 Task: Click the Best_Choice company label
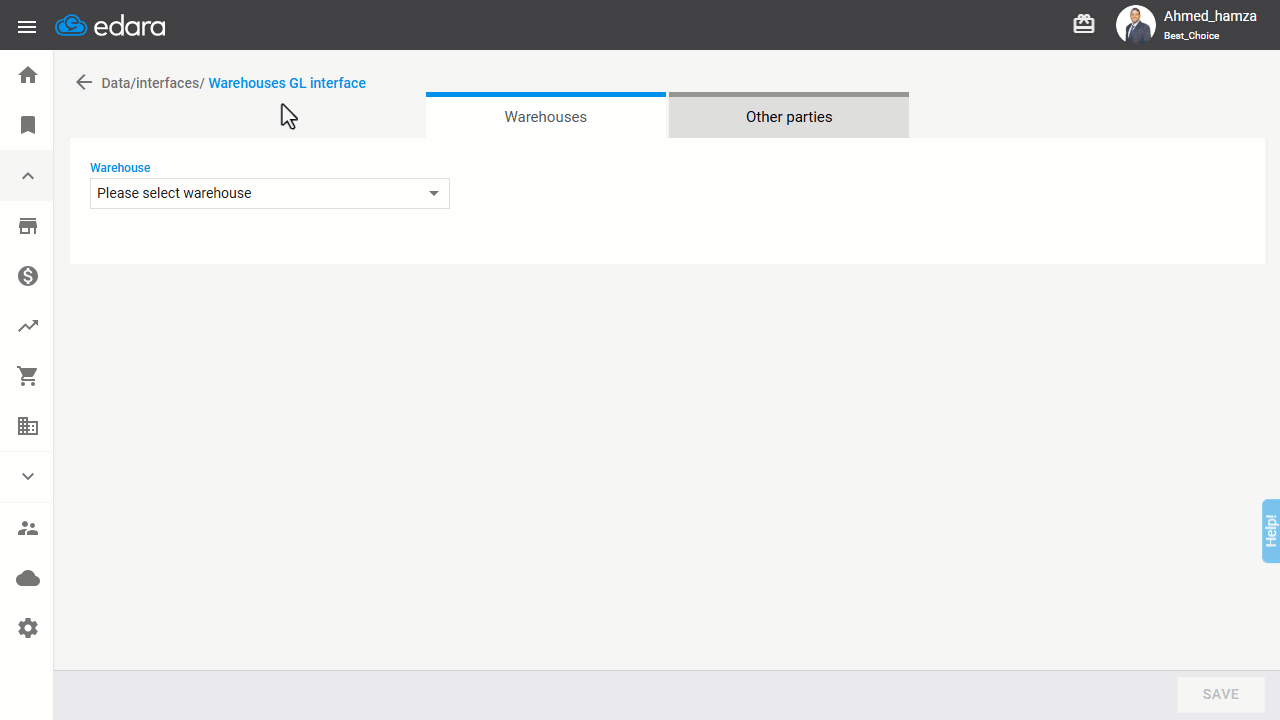(x=1191, y=36)
